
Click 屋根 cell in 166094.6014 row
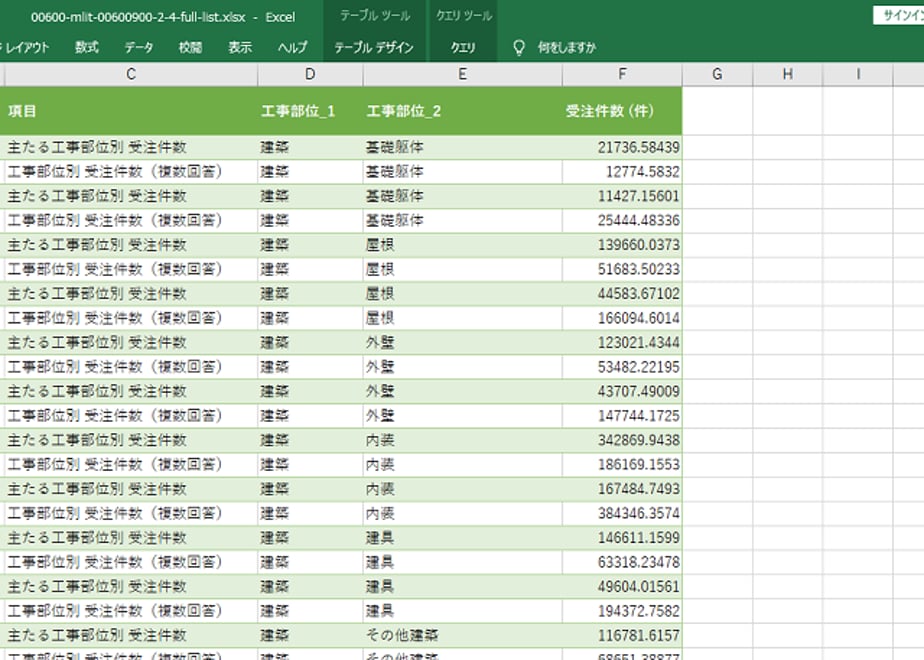click(463, 318)
